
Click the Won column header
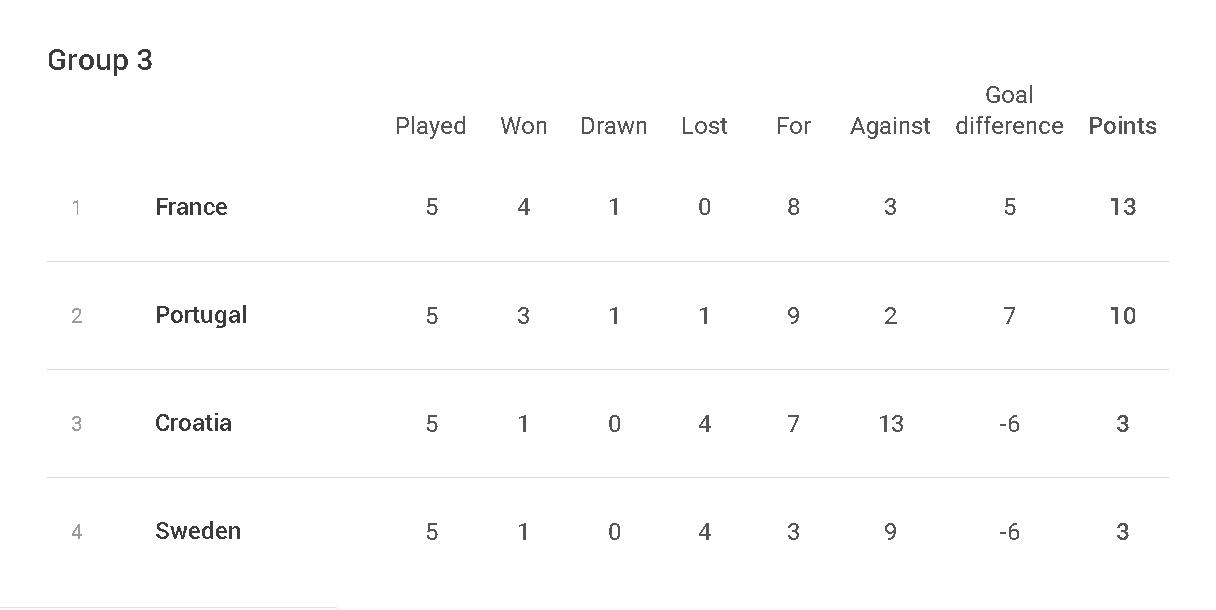pyautogui.click(x=523, y=126)
